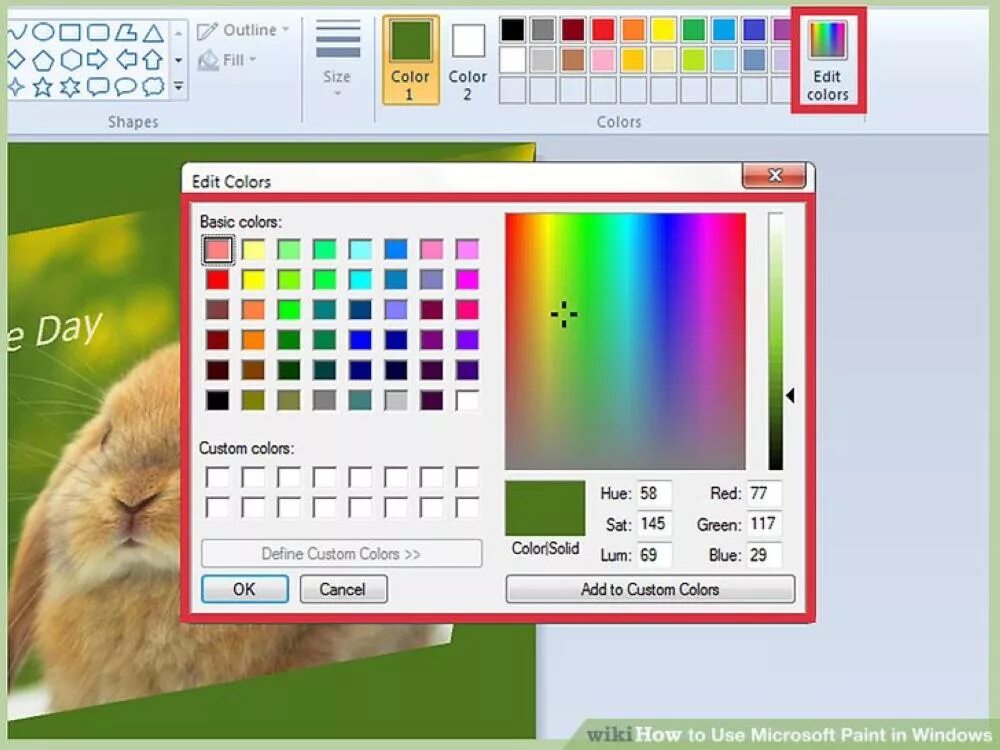Choose silver in basic colors bottom row
Viewport: 1000px width, 750px height.
pos(396,400)
